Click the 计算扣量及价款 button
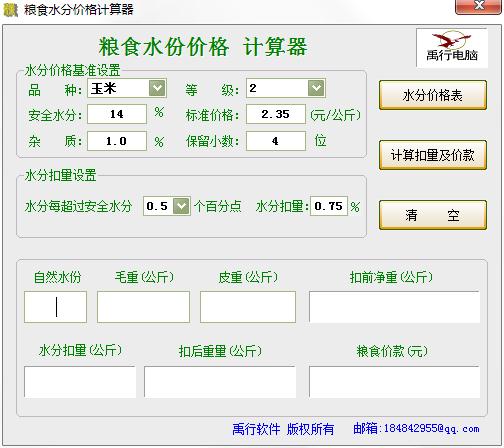This screenshot has height=448, width=504. coord(433,155)
